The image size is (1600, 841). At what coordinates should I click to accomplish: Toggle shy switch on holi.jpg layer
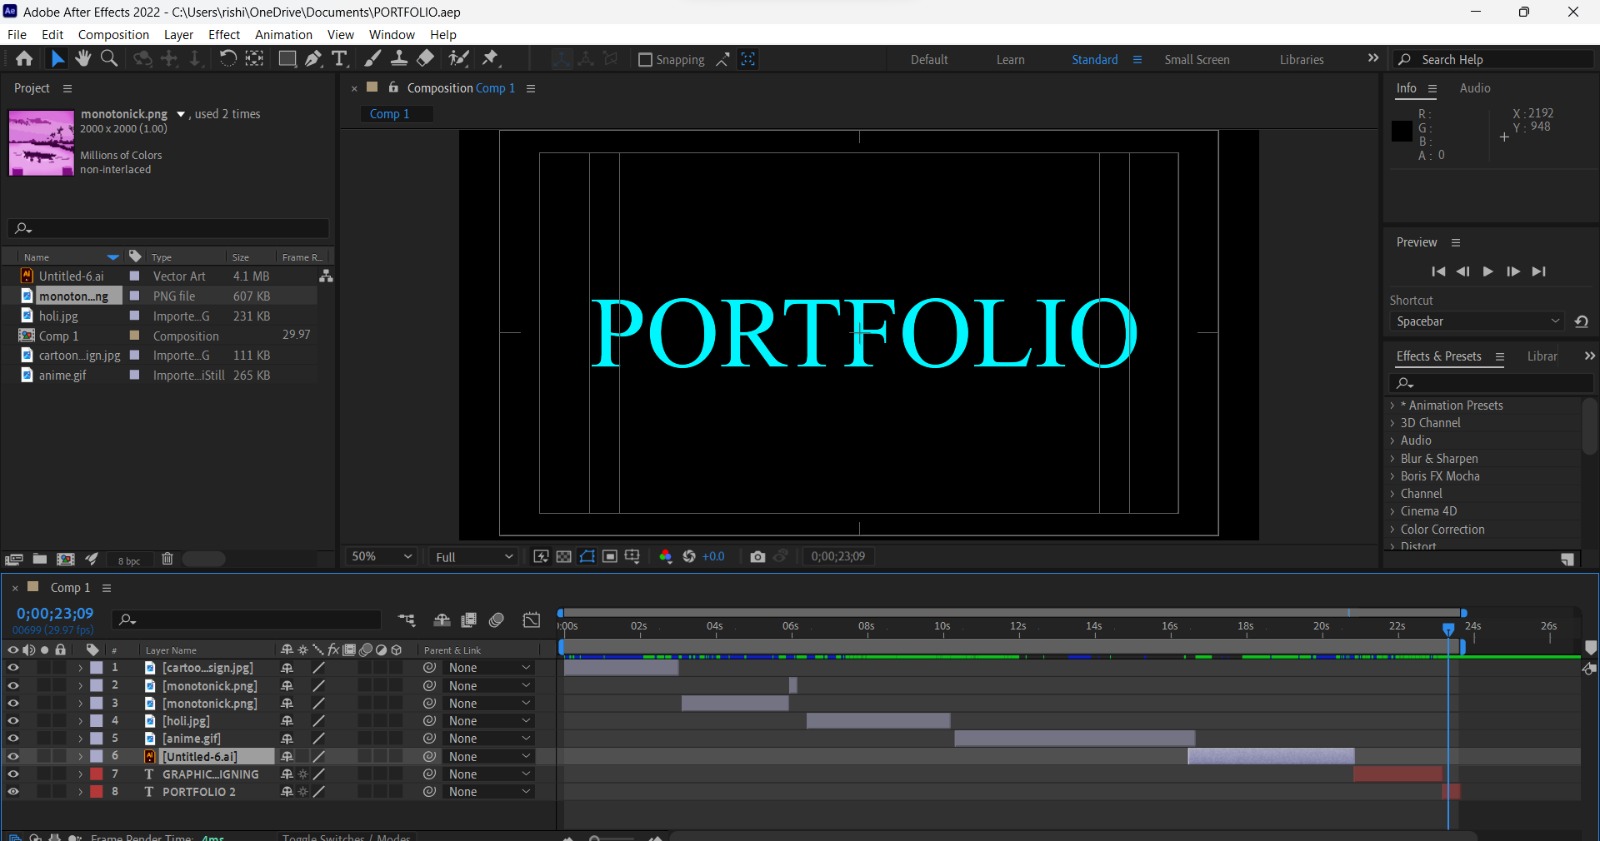click(x=287, y=721)
